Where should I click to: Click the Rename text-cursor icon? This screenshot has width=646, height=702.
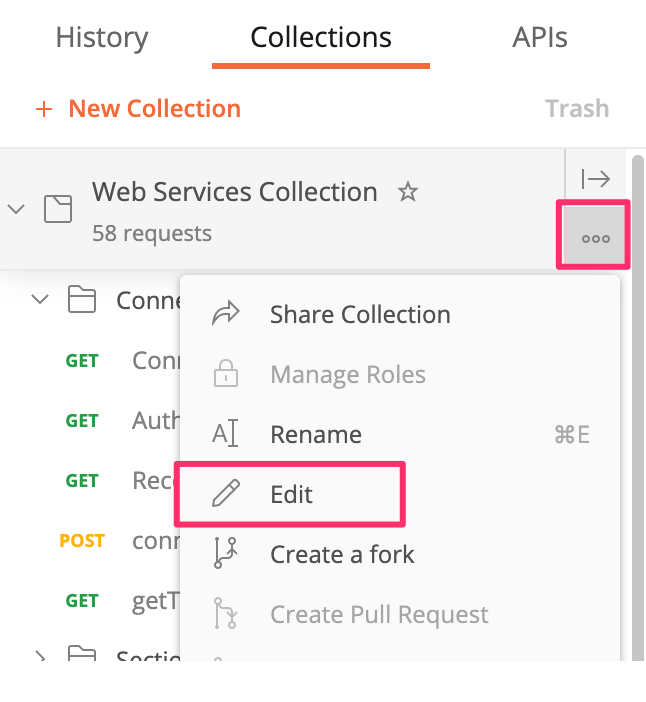point(226,435)
